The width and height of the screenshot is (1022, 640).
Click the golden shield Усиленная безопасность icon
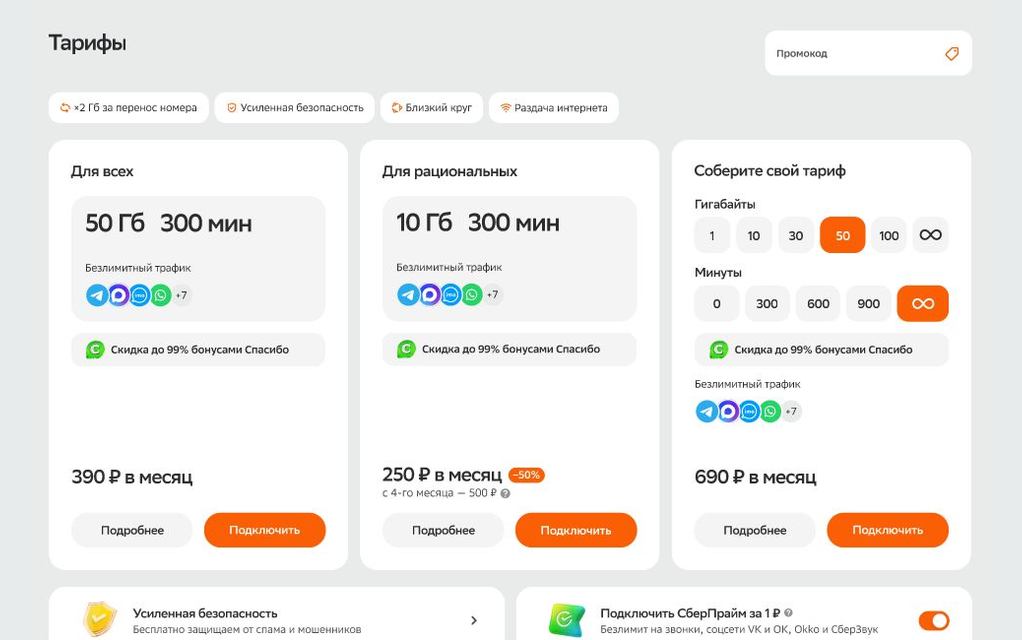point(100,619)
